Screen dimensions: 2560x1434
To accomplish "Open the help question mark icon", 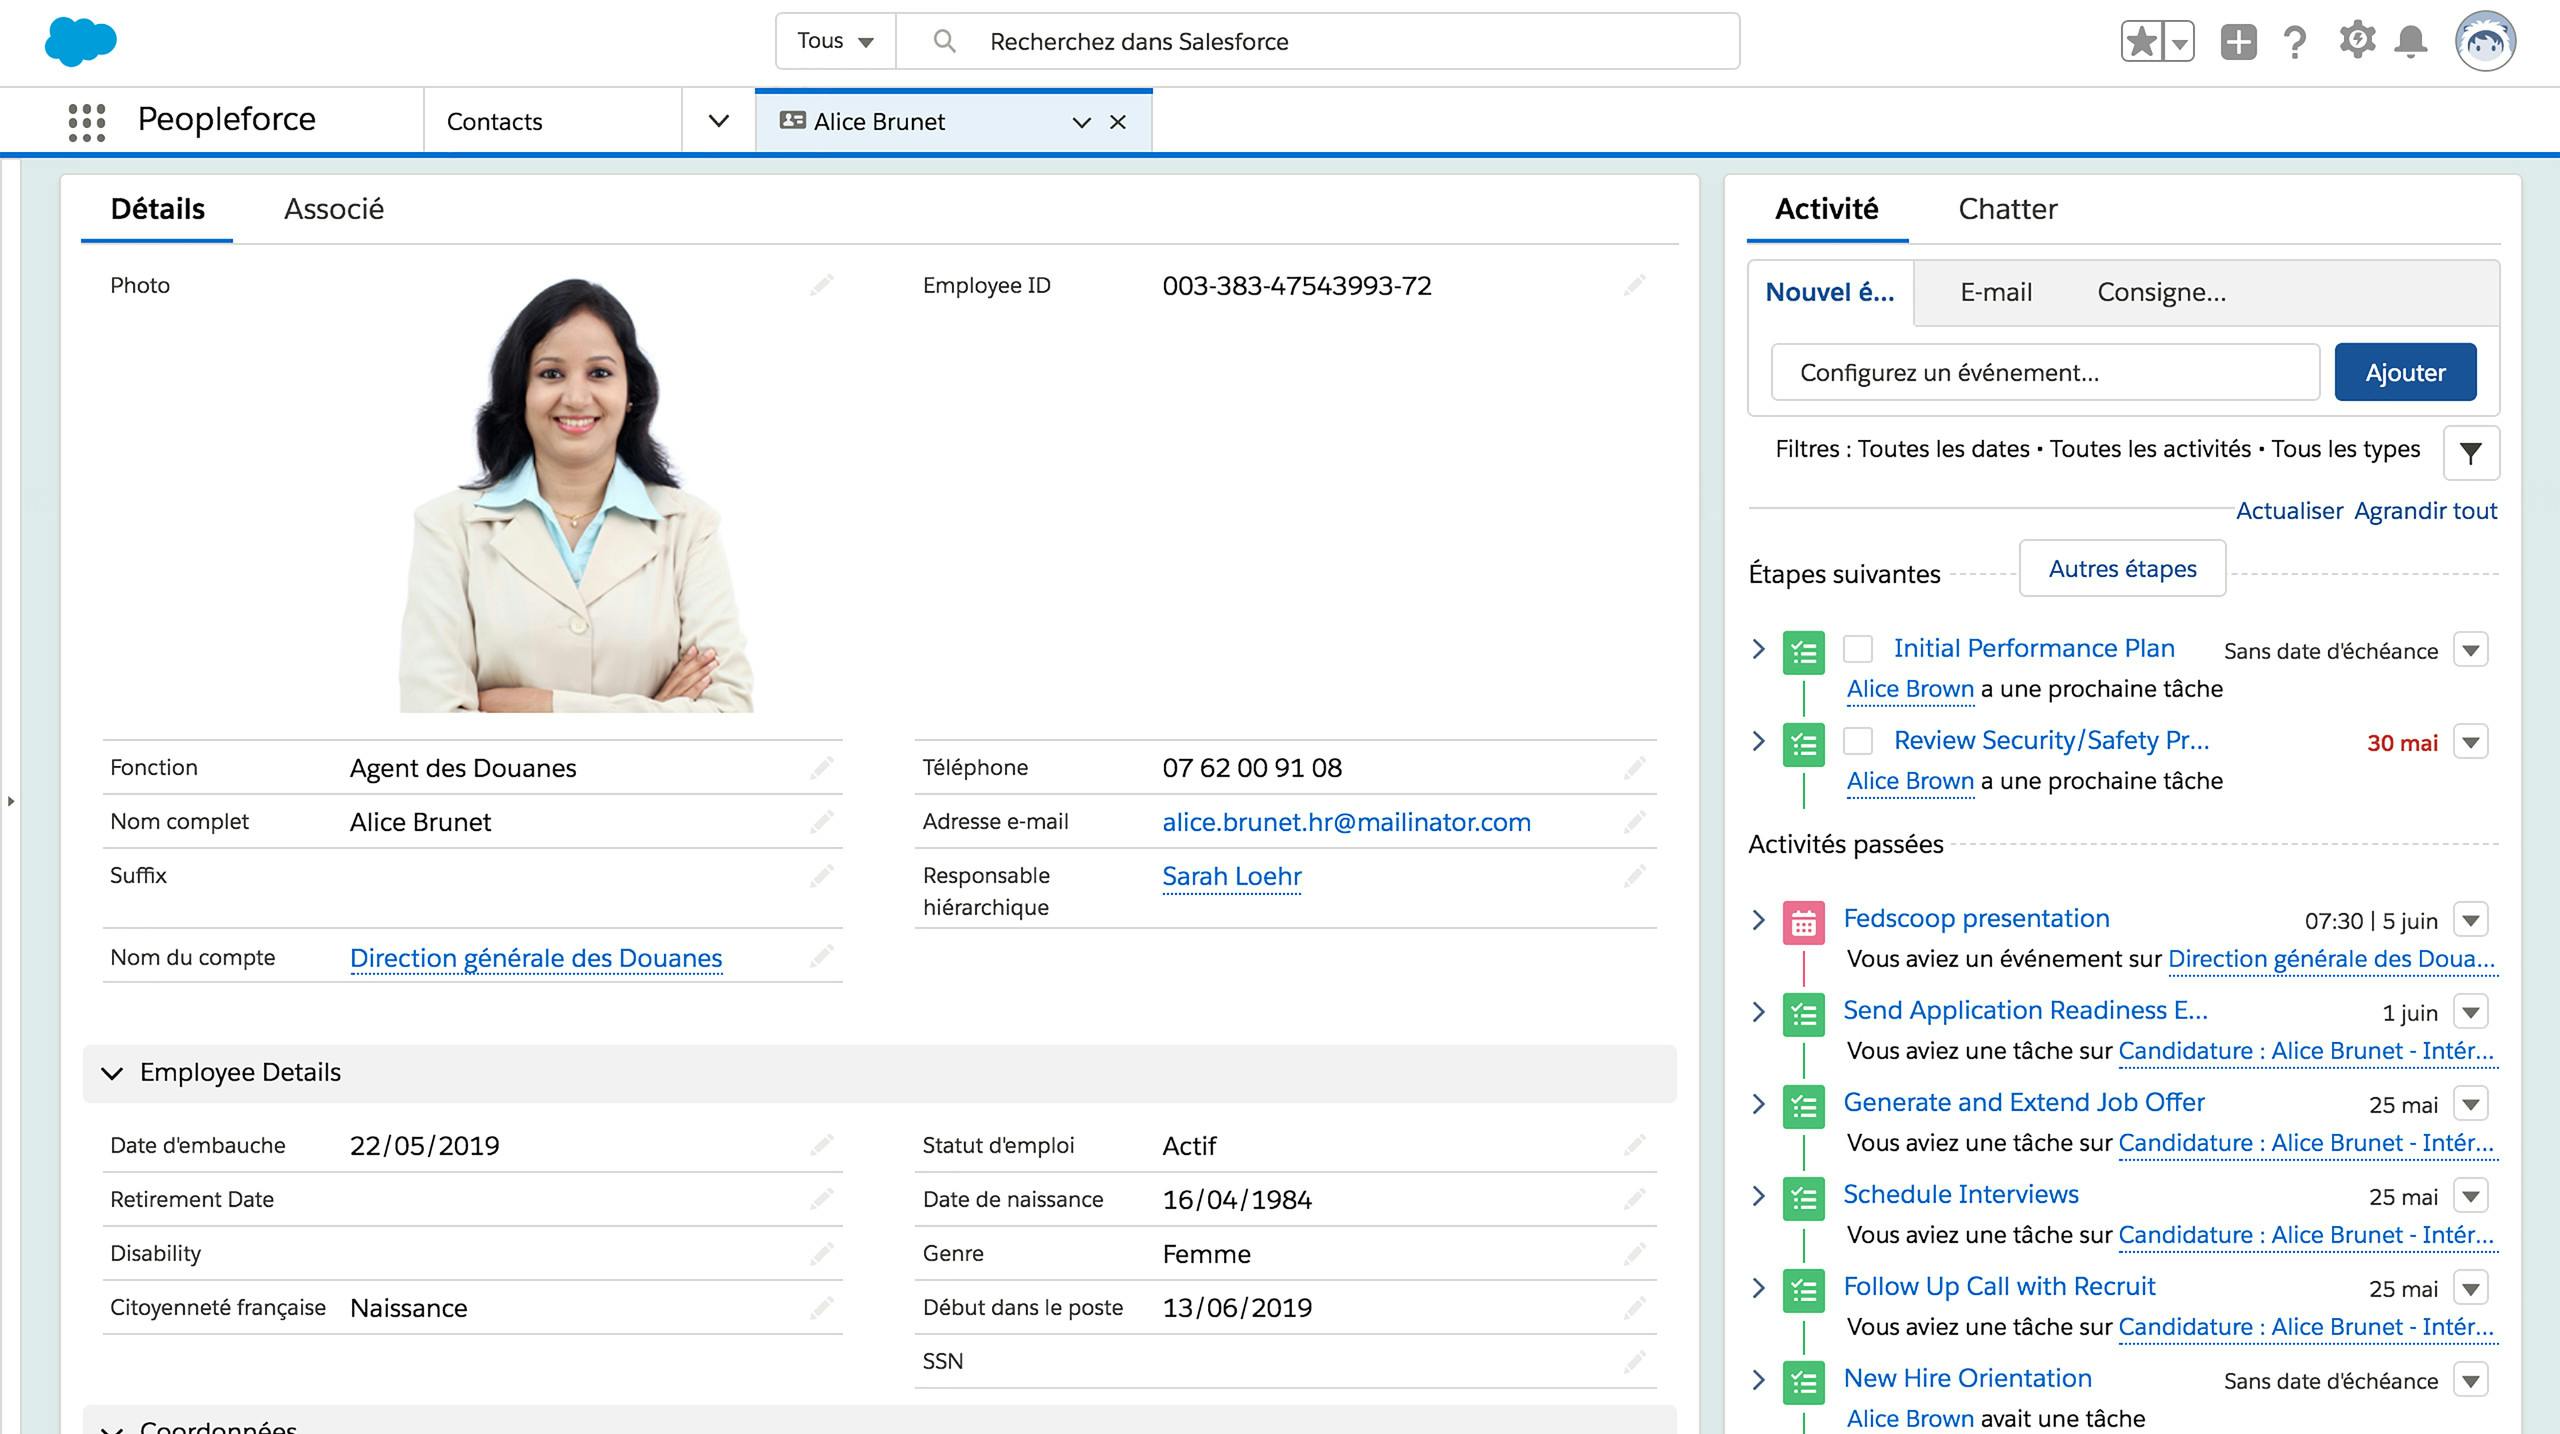I will click(x=2295, y=42).
